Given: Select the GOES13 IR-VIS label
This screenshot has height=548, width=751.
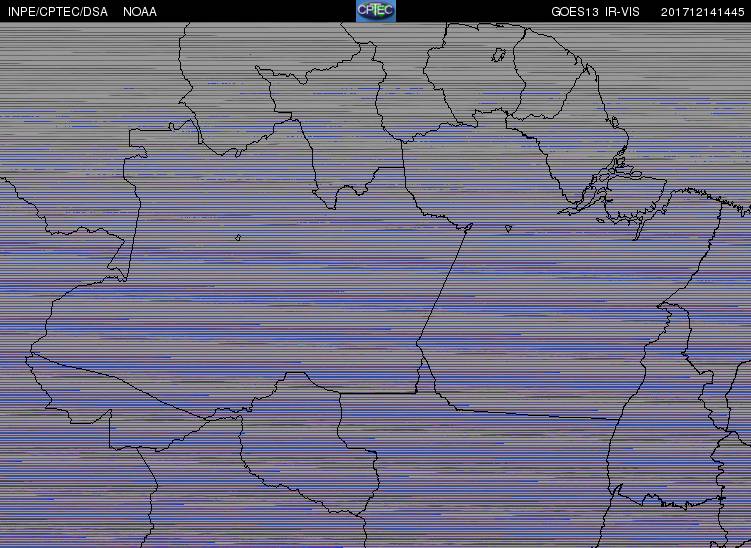Looking at the screenshot, I should pos(595,12).
